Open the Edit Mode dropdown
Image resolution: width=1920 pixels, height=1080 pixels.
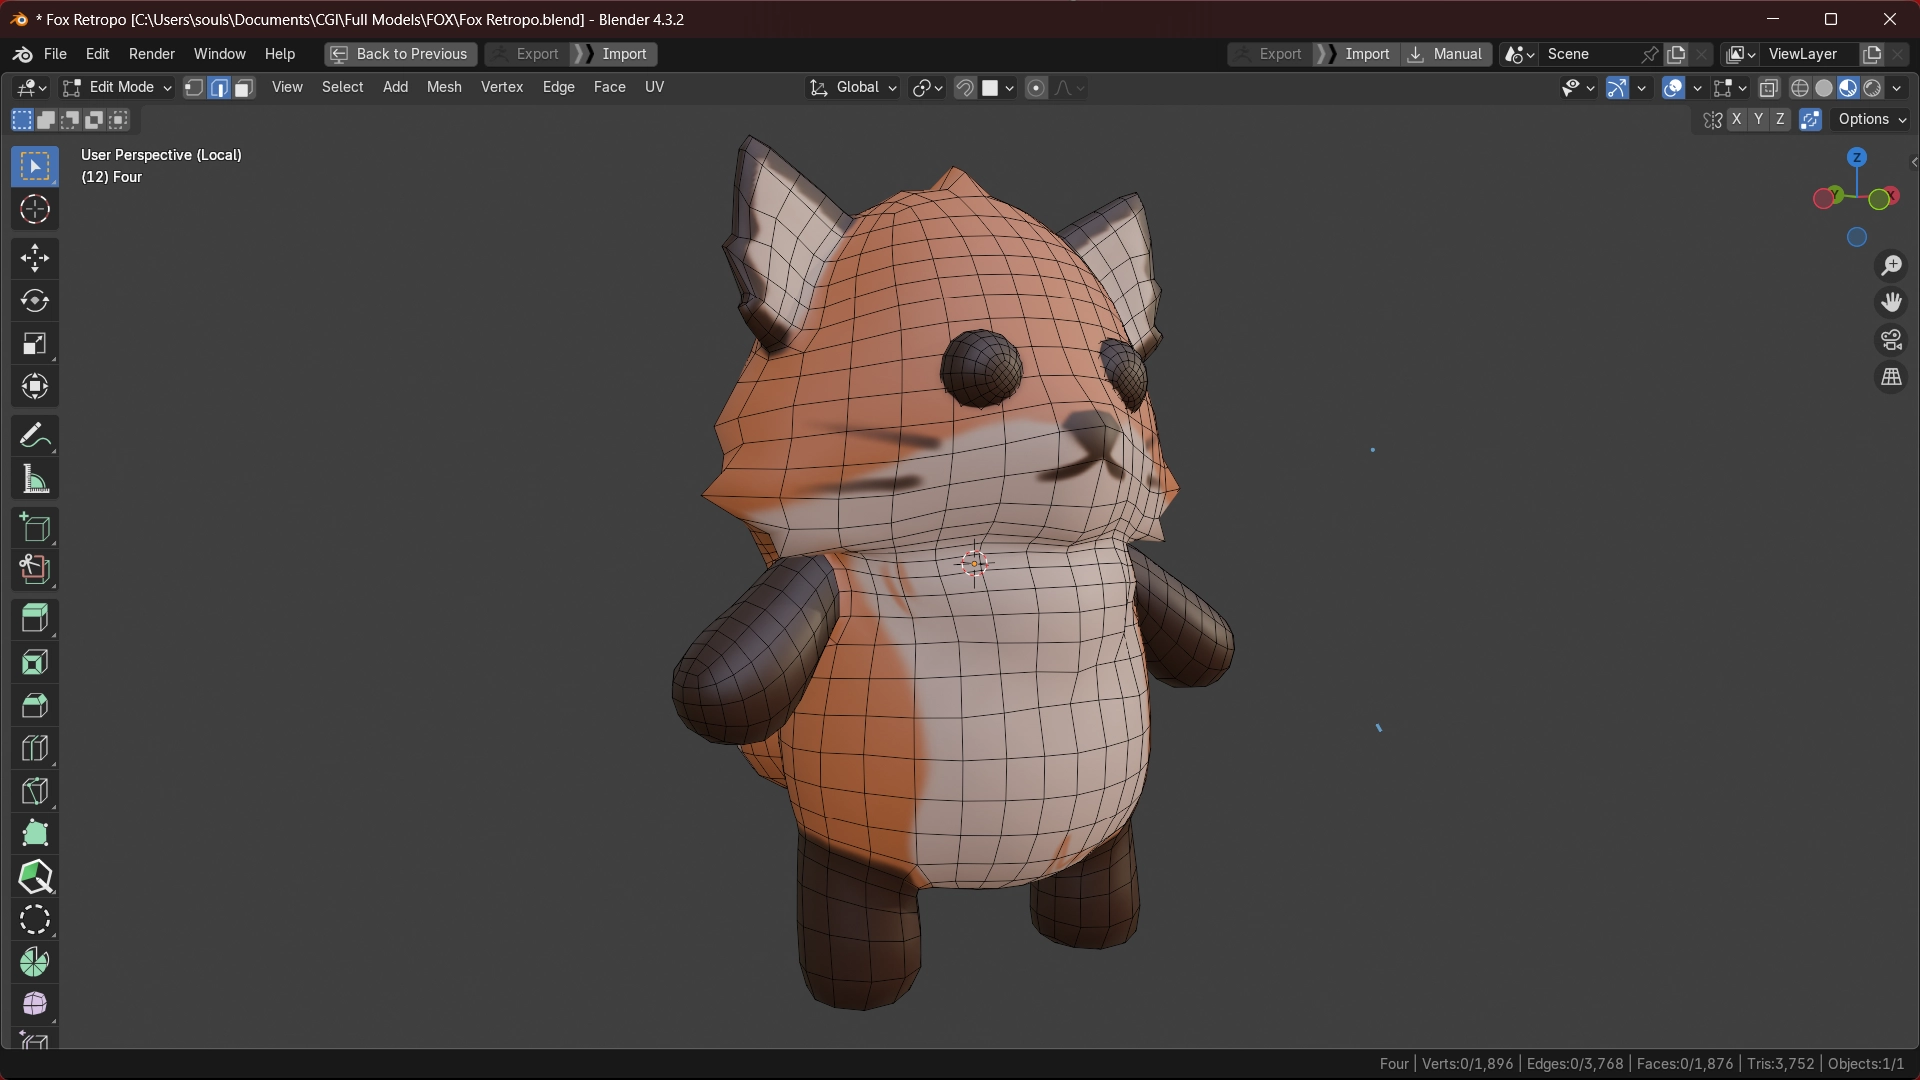[x=117, y=88]
